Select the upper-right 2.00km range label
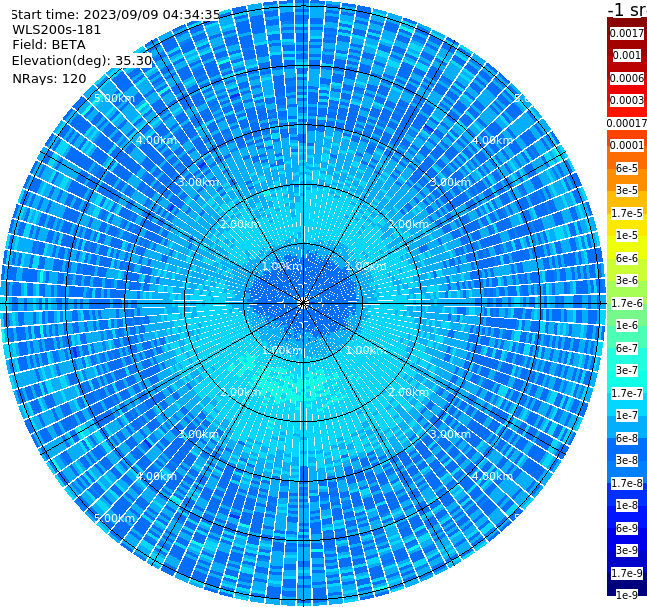The width and height of the screenshot is (647, 607). pyautogui.click(x=409, y=224)
